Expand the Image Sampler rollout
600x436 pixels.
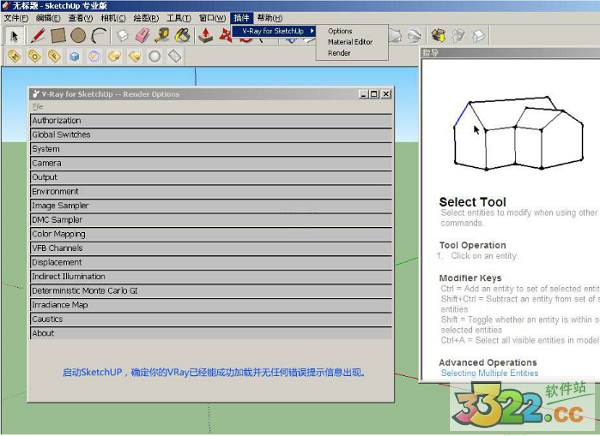[x=211, y=206]
